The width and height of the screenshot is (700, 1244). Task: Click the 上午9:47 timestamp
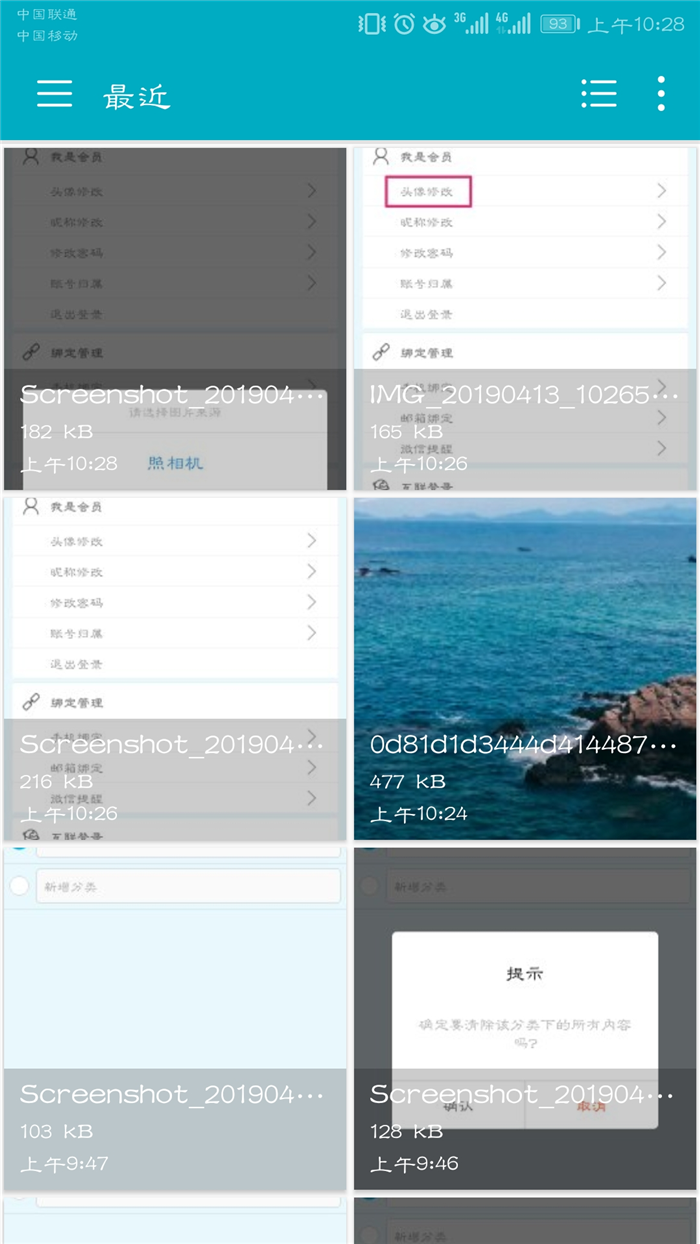64,1164
